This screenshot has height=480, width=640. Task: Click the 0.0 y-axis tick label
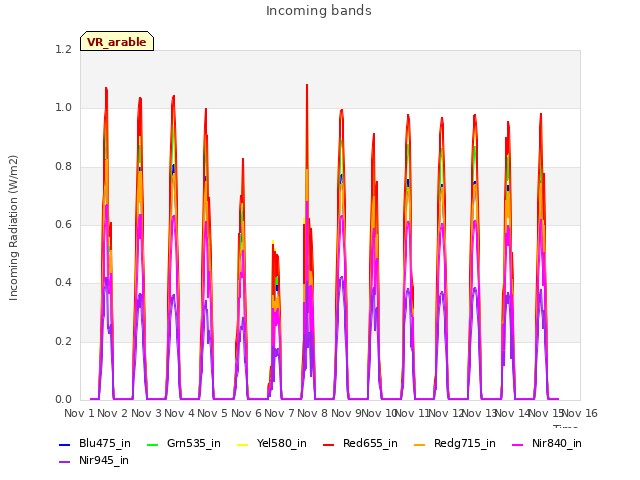[x=63, y=400]
